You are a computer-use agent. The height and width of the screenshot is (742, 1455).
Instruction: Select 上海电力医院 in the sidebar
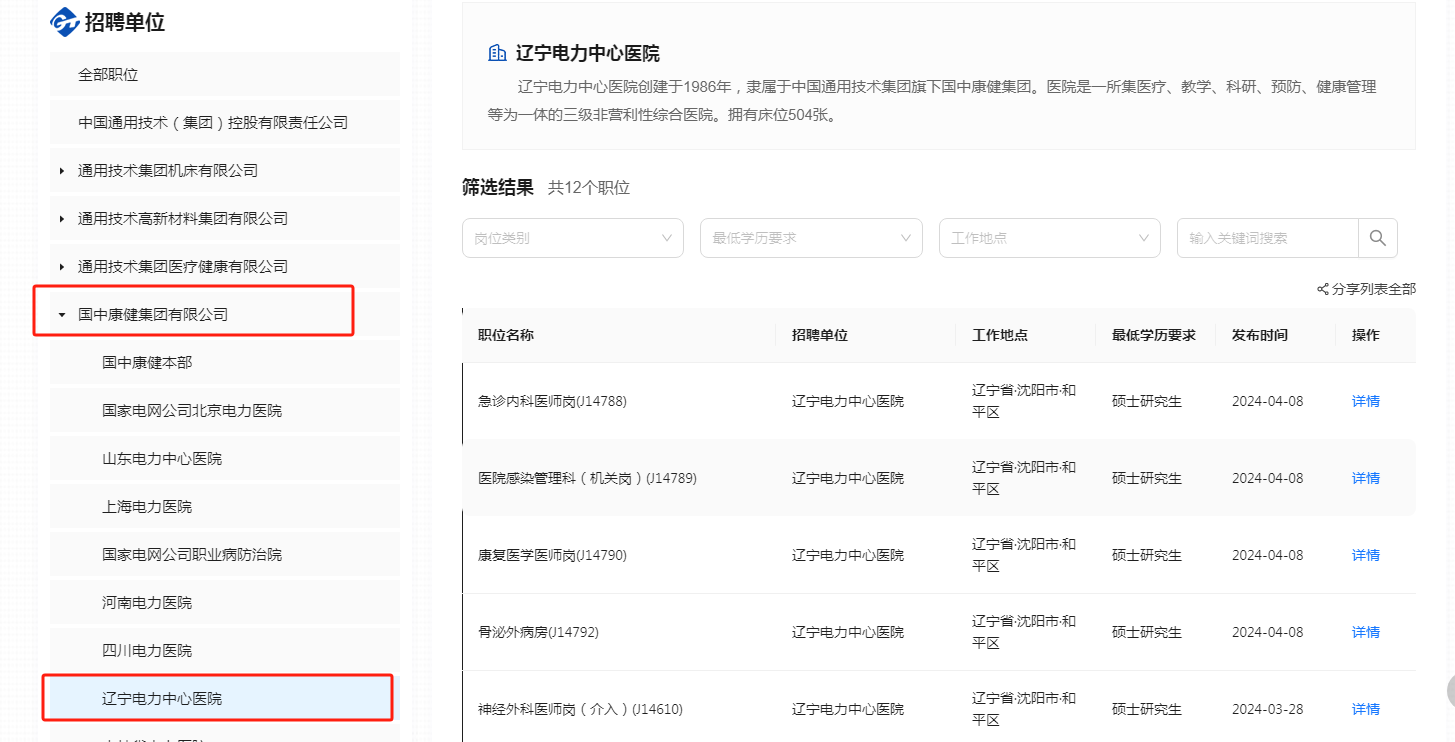(x=147, y=507)
